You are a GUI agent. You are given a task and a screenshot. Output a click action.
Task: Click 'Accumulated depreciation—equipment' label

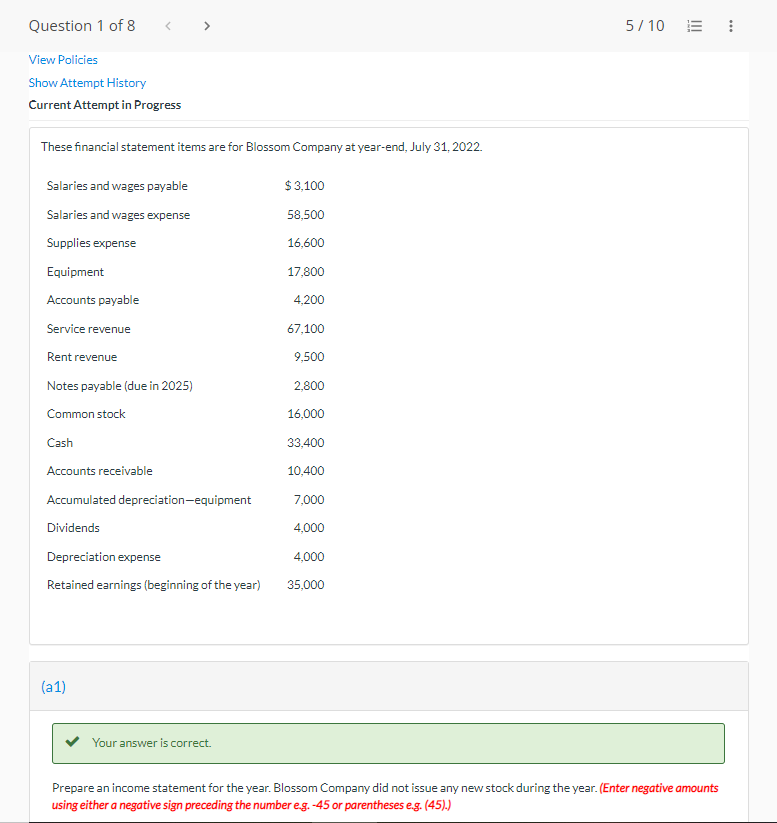tap(149, 500)
